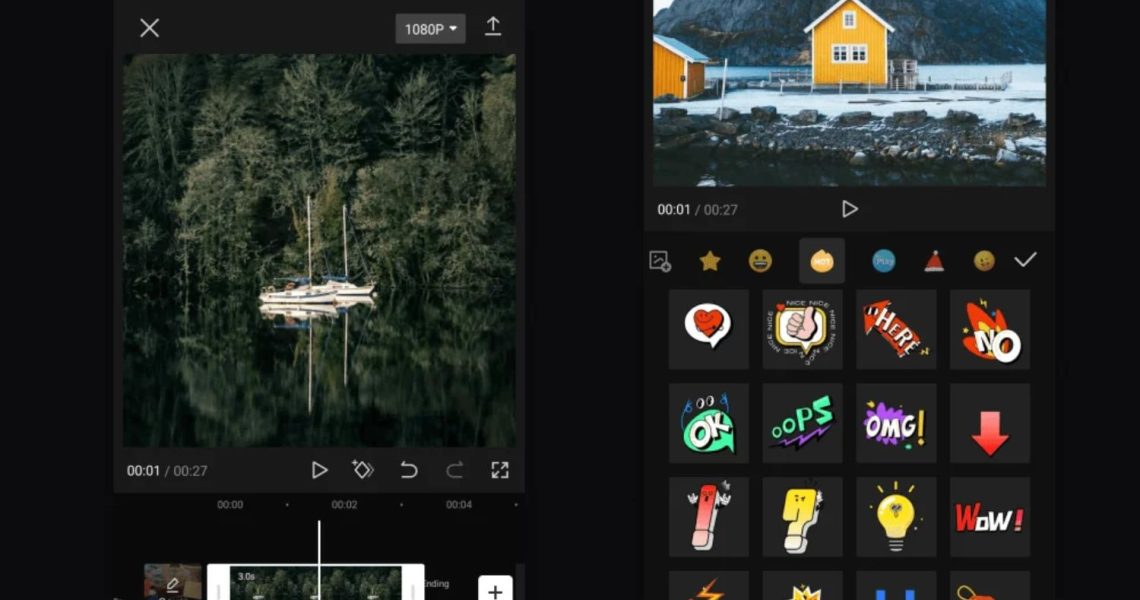Image resolution: width=1140 pixels, height=600 pixels.
Task: Select the yellow light bulb sticker
Action: point(896,517)
